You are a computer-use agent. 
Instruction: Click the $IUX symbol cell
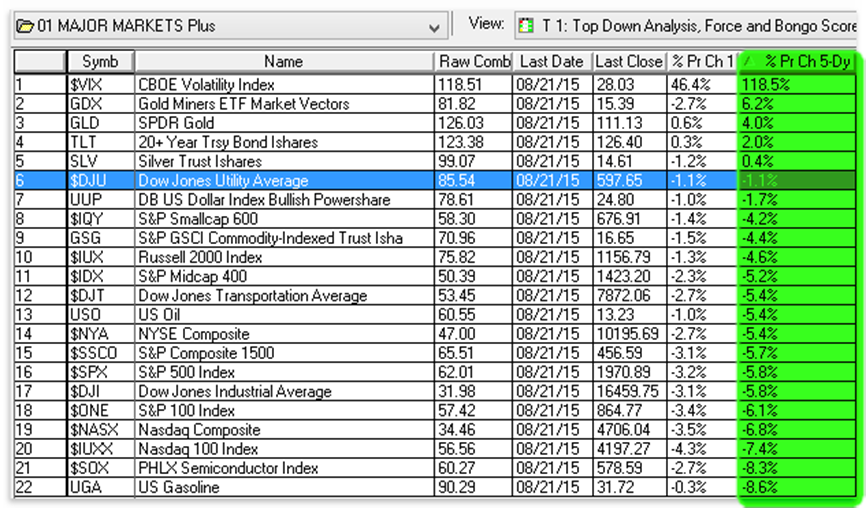[x=101, y=257]
